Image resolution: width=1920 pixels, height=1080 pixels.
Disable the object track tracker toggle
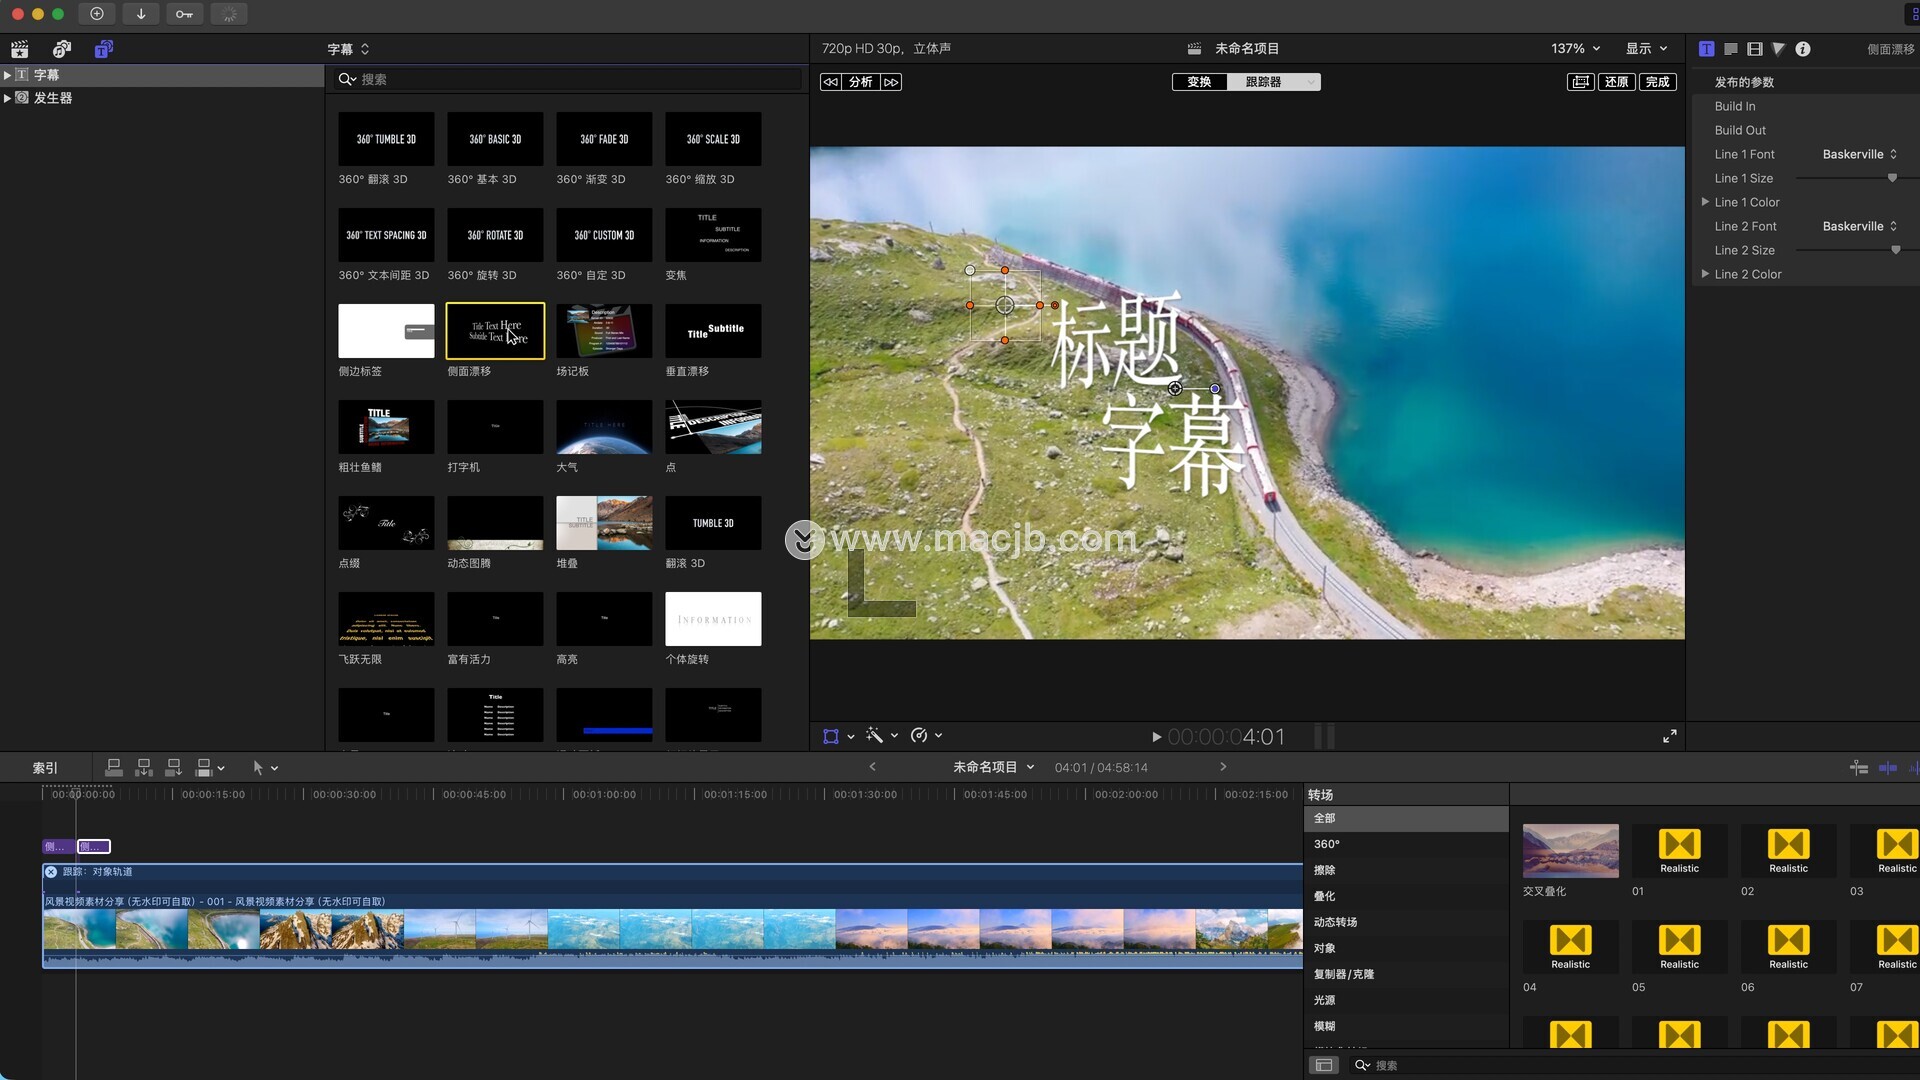click(x=51, y=872)
